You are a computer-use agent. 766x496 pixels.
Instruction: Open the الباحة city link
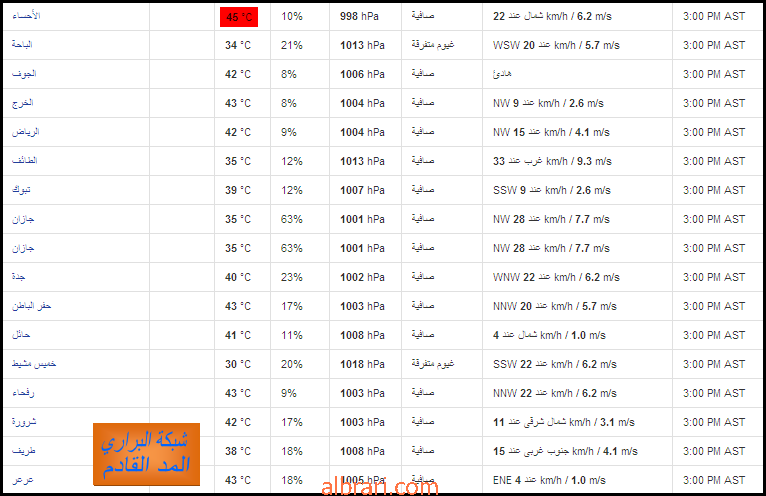tap(22, 44)
